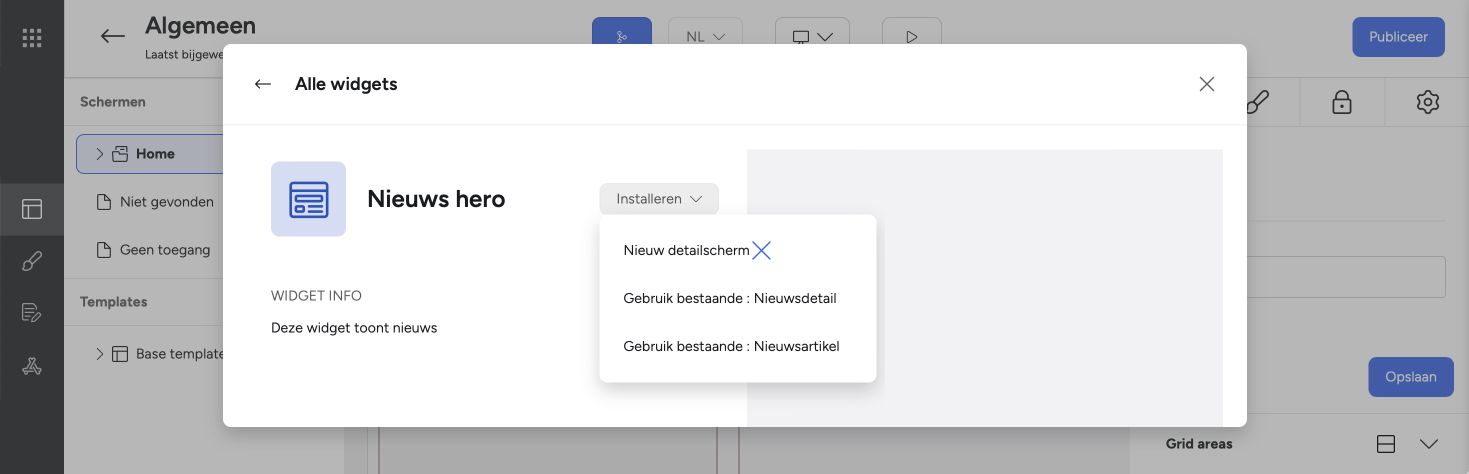Open the paintbrush style tab in right panel
The width and height of the screenshot is (1469, 474).
tap(1258, 102)
